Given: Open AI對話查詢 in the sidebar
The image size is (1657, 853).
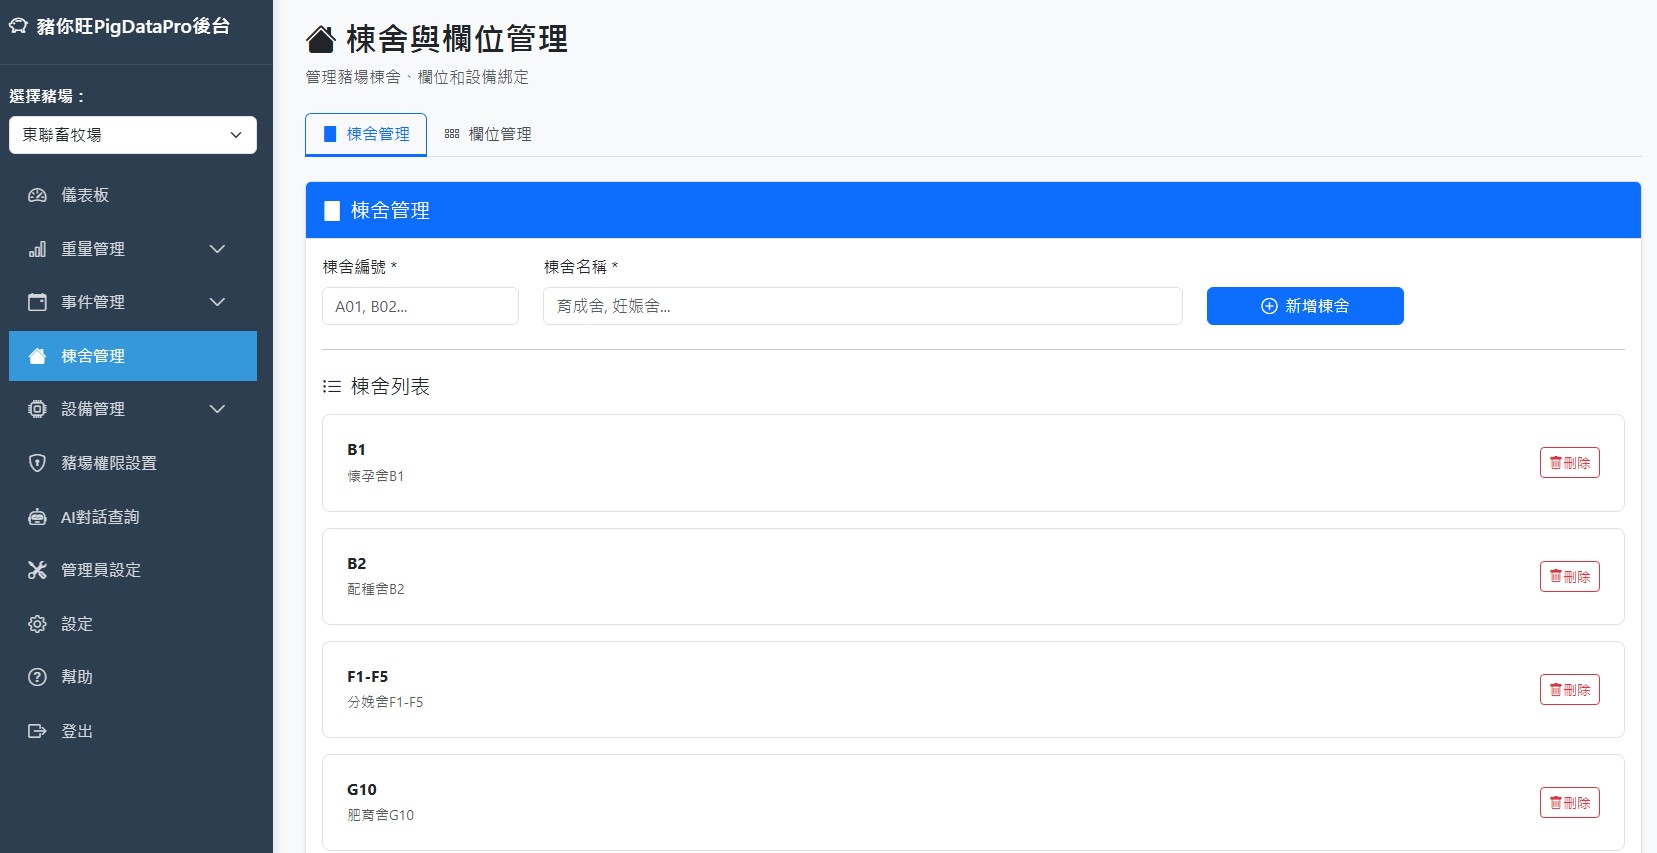Looking at the screenshot, I should pyautogui.click(x=133, y=517).
